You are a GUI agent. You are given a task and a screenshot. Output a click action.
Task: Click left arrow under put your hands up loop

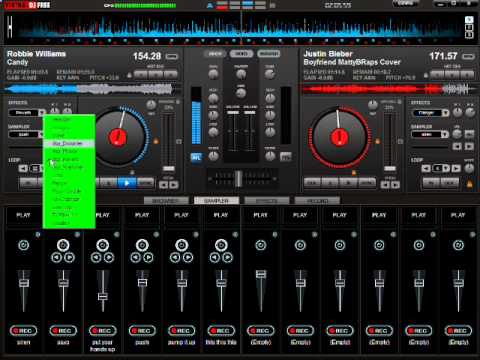96,258
